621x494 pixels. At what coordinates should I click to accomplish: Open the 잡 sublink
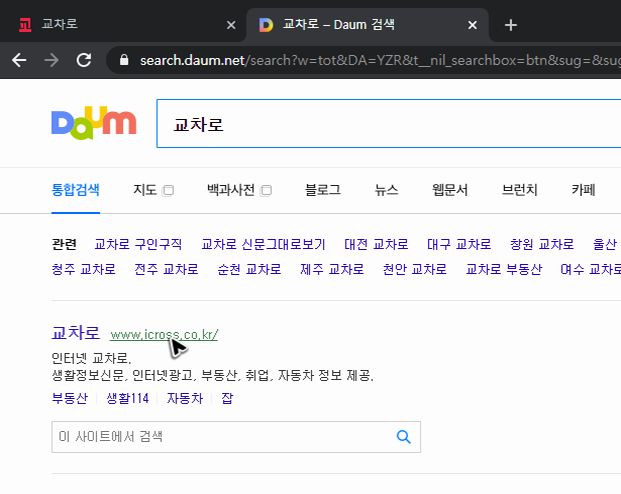227,398
